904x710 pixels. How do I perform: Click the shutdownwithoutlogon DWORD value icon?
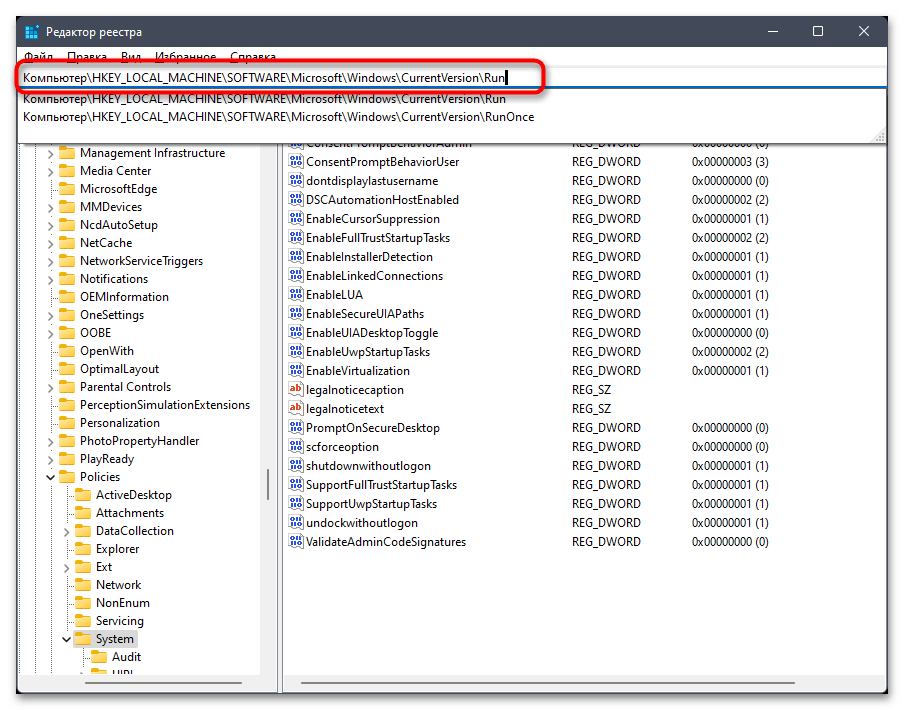(296, 466)
